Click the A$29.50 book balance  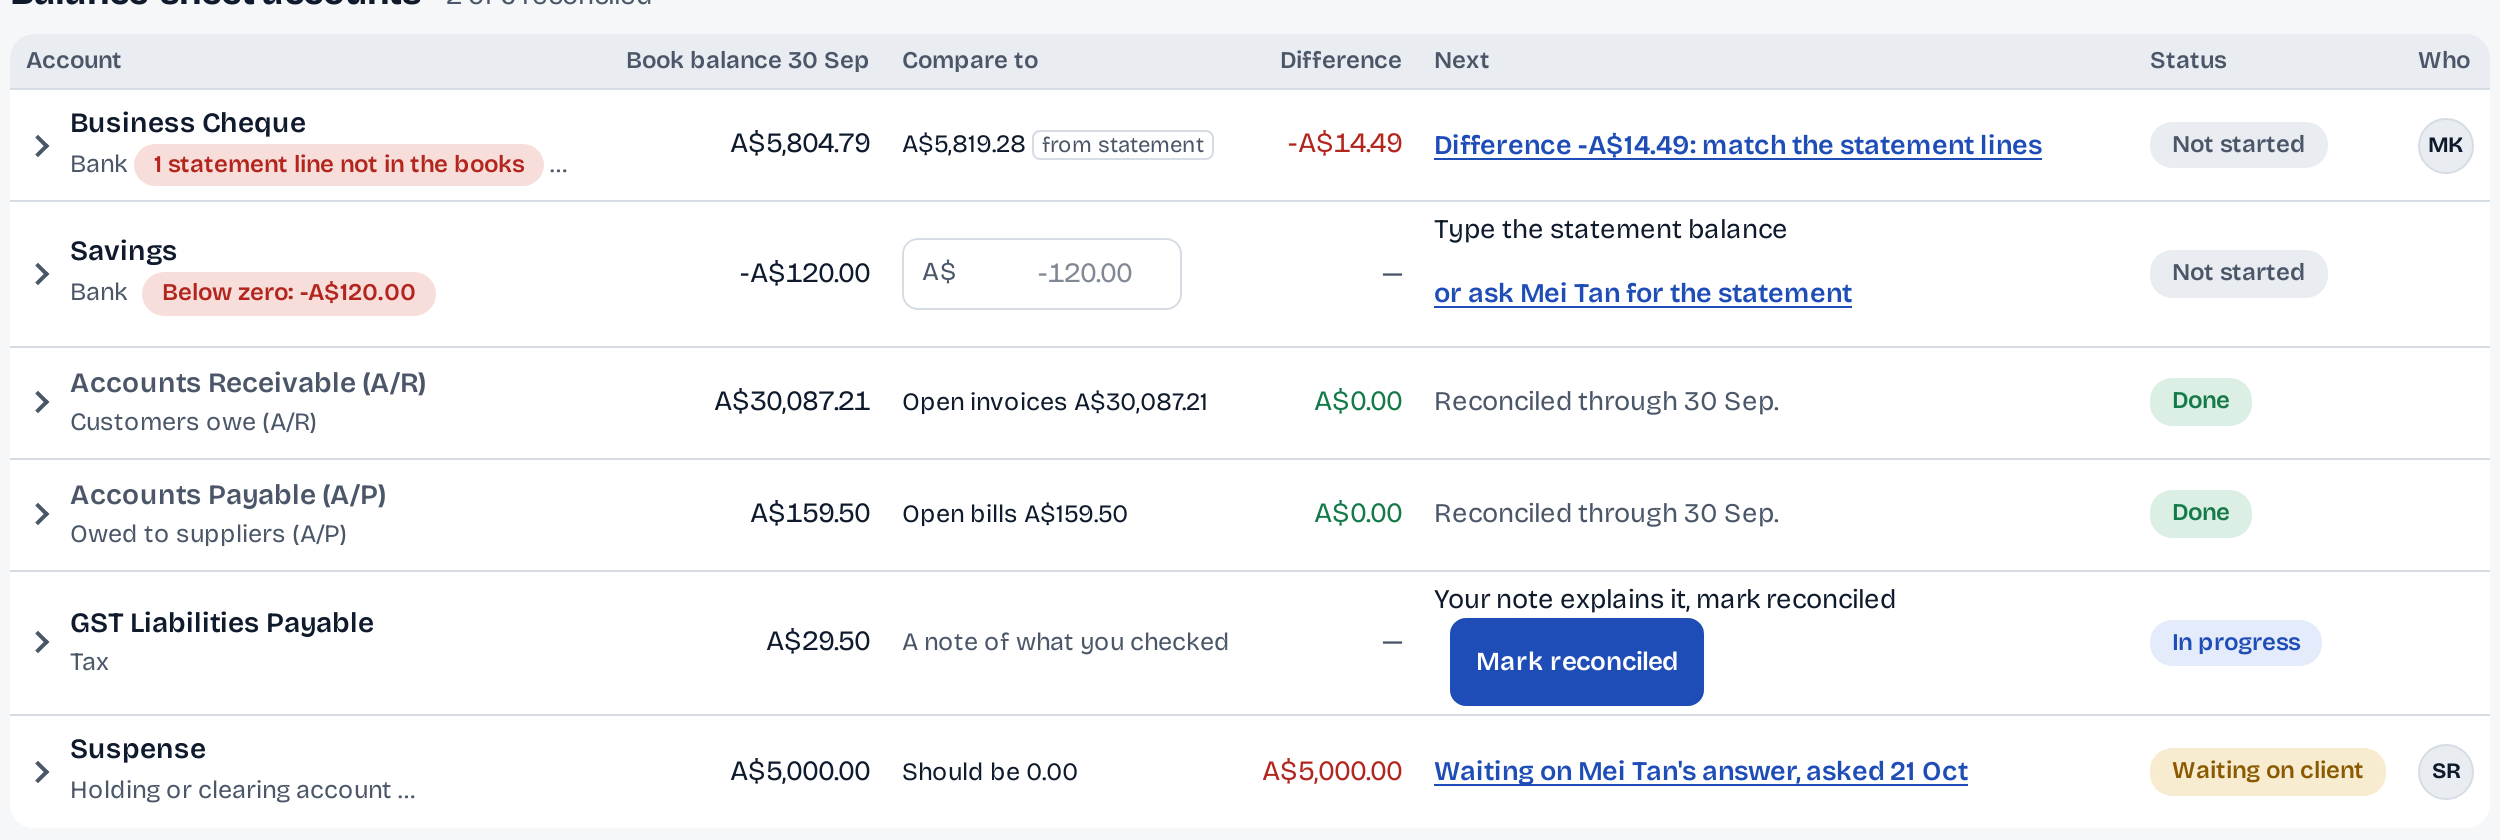point(818,641)
